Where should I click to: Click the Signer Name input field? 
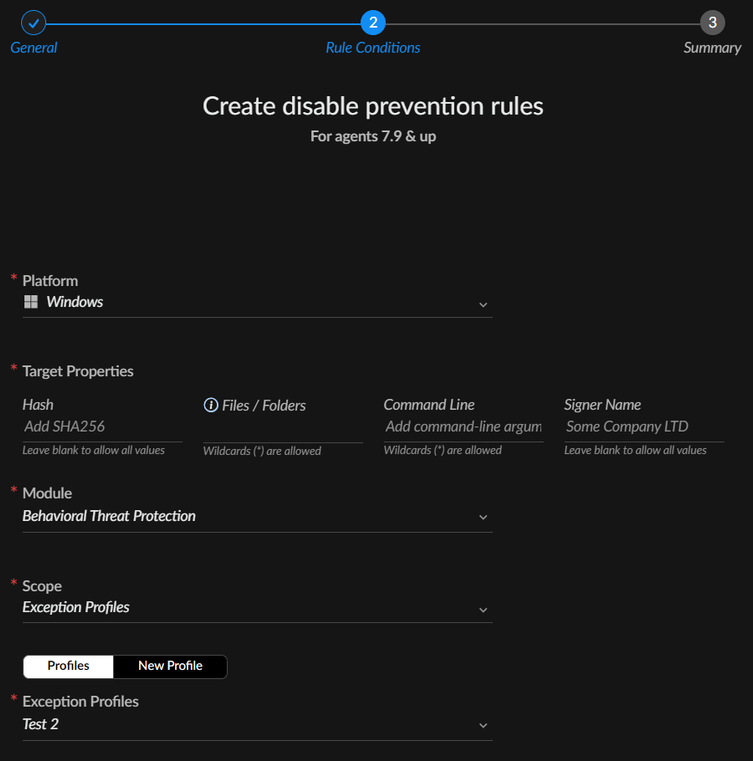tap(644, 427)
